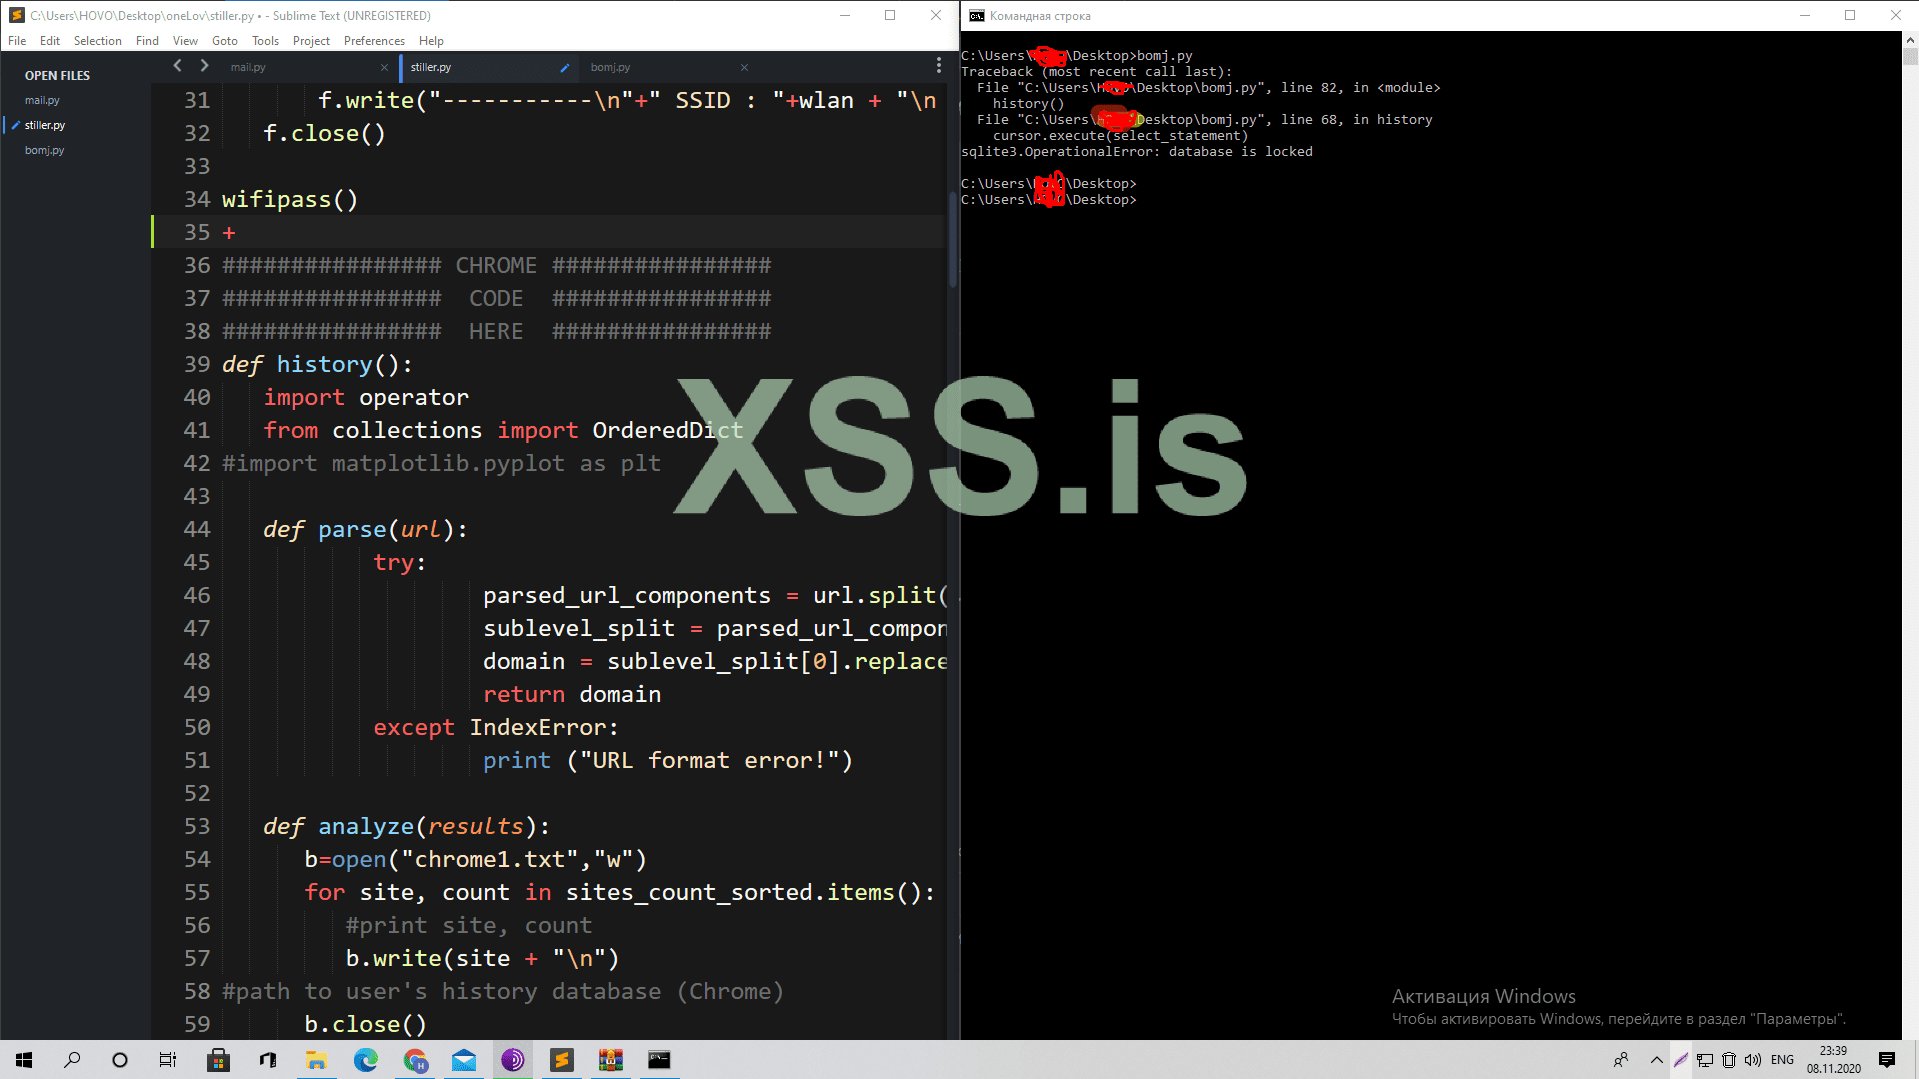Viewport: 1919px width, 1079px height.
Task: Focus Sublime Text via its taskbar icon
Action: (562, 1060)
